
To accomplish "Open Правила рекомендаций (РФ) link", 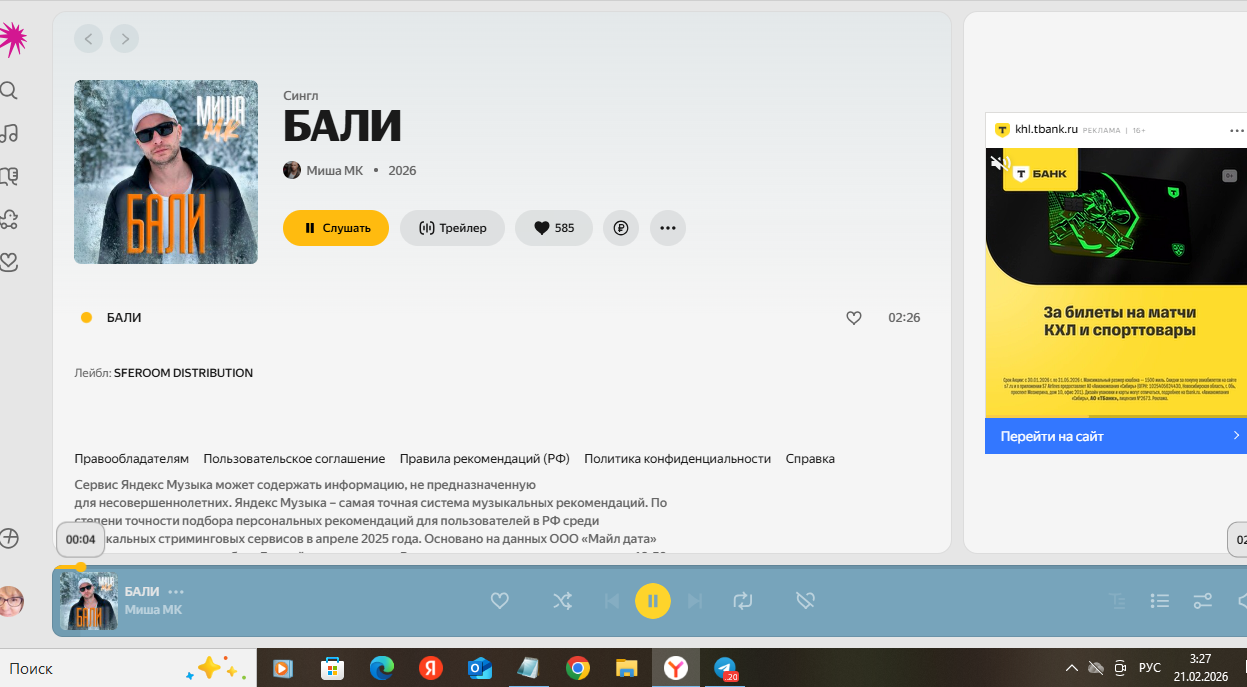I will pyautogui.click(x=485, y=459).
